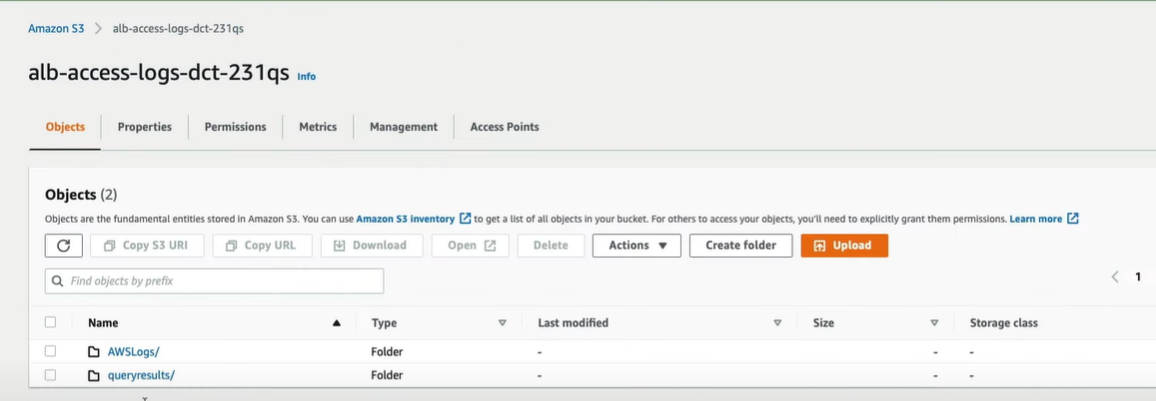Click the breadcrumb chevron after Amazon S3
Viewport: 1156px width, 401px height.
coord(98,29)
